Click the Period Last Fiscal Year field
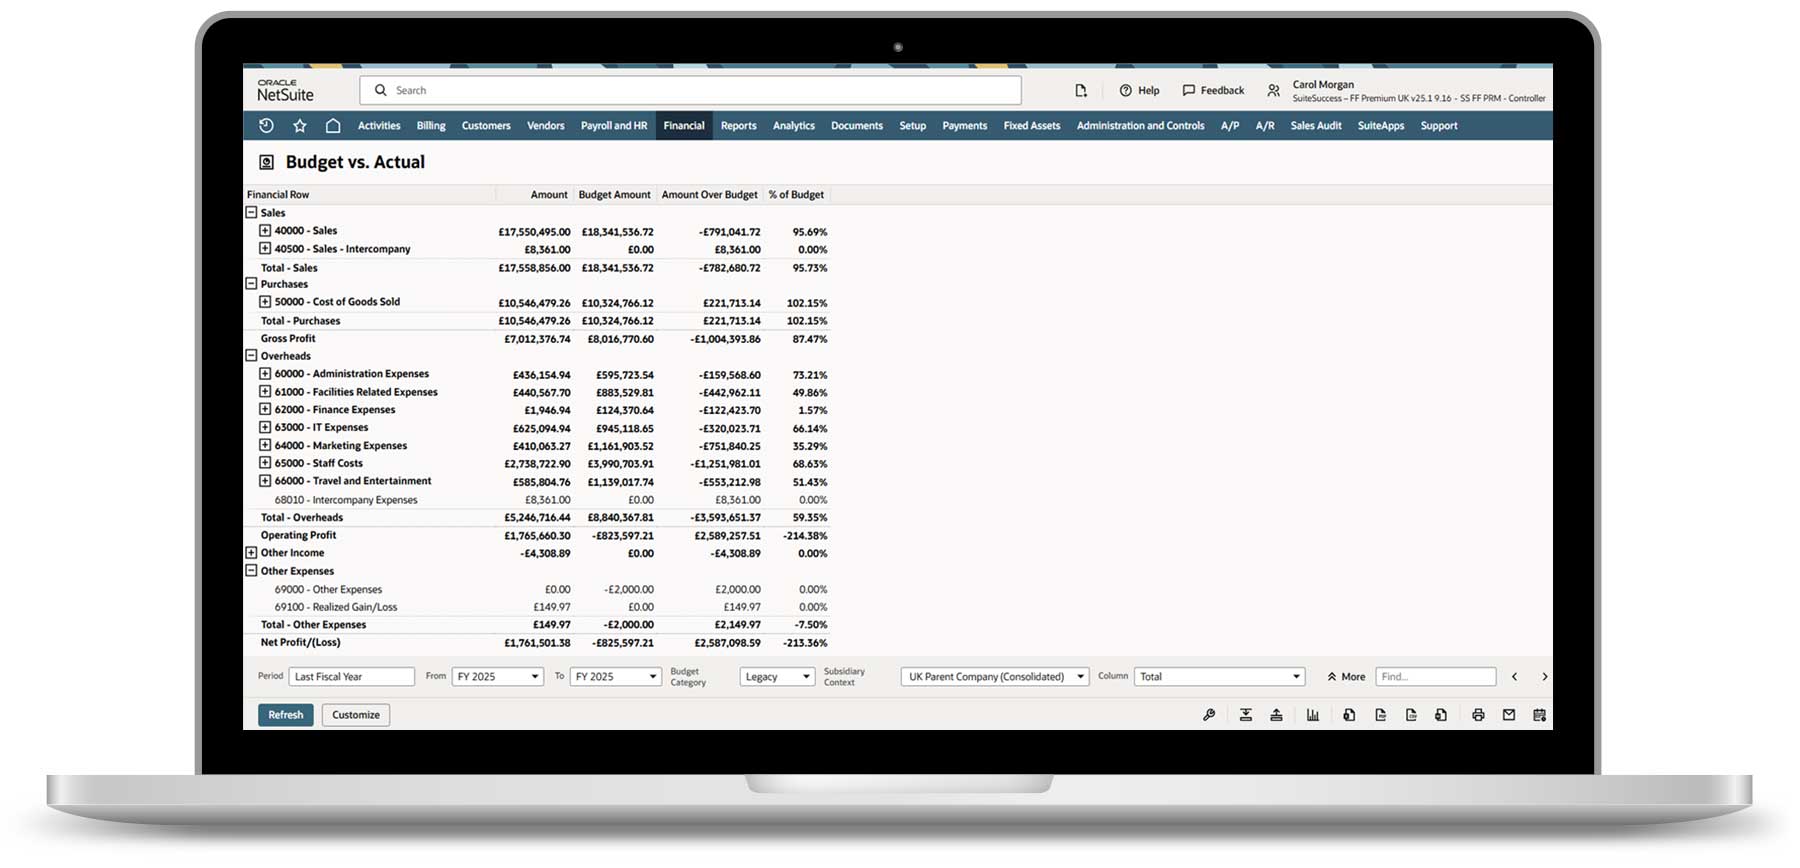This screenshot has width=1800, height=868. (352, 677)
